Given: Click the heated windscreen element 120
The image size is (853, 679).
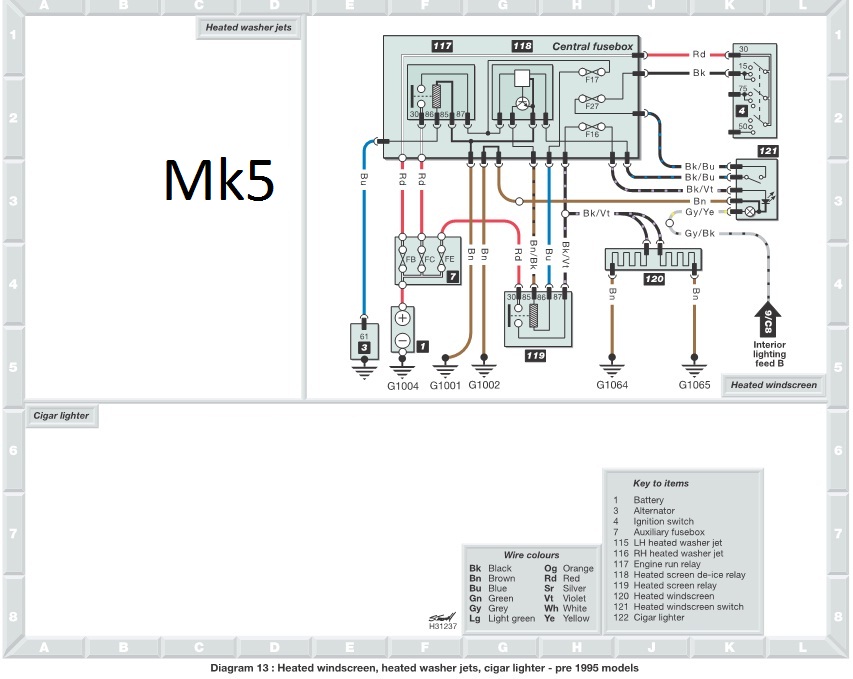Looking at the screenshot, I should click(653, 260).
